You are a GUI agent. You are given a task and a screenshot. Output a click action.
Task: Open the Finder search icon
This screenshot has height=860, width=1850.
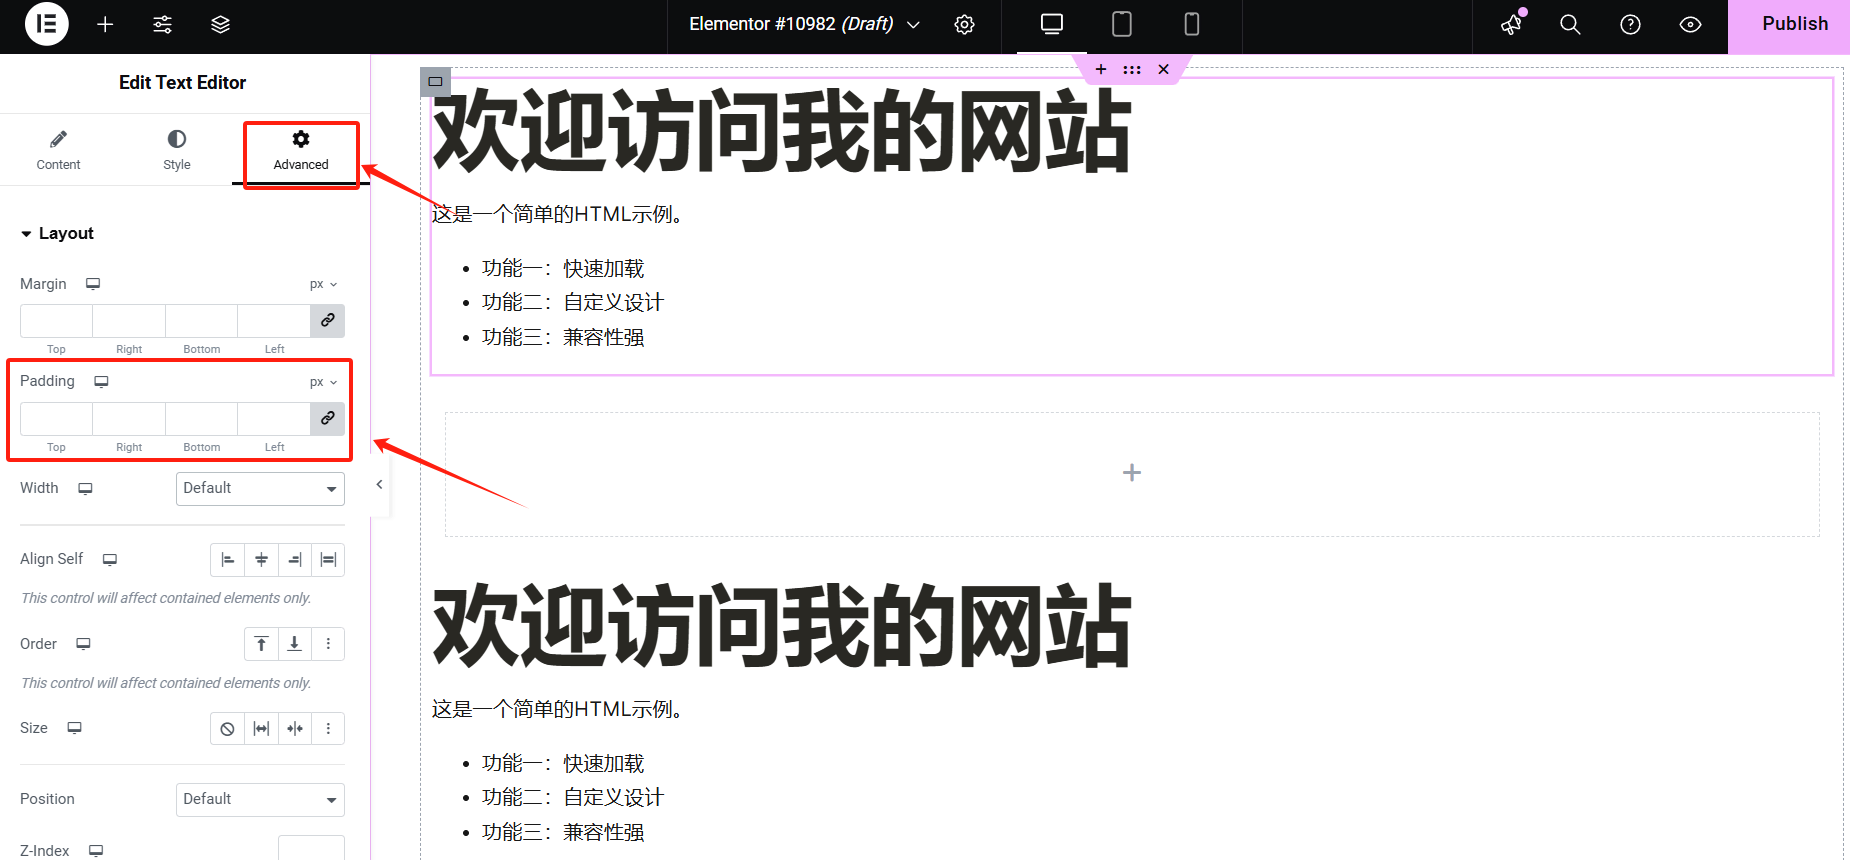point(1570,24)
